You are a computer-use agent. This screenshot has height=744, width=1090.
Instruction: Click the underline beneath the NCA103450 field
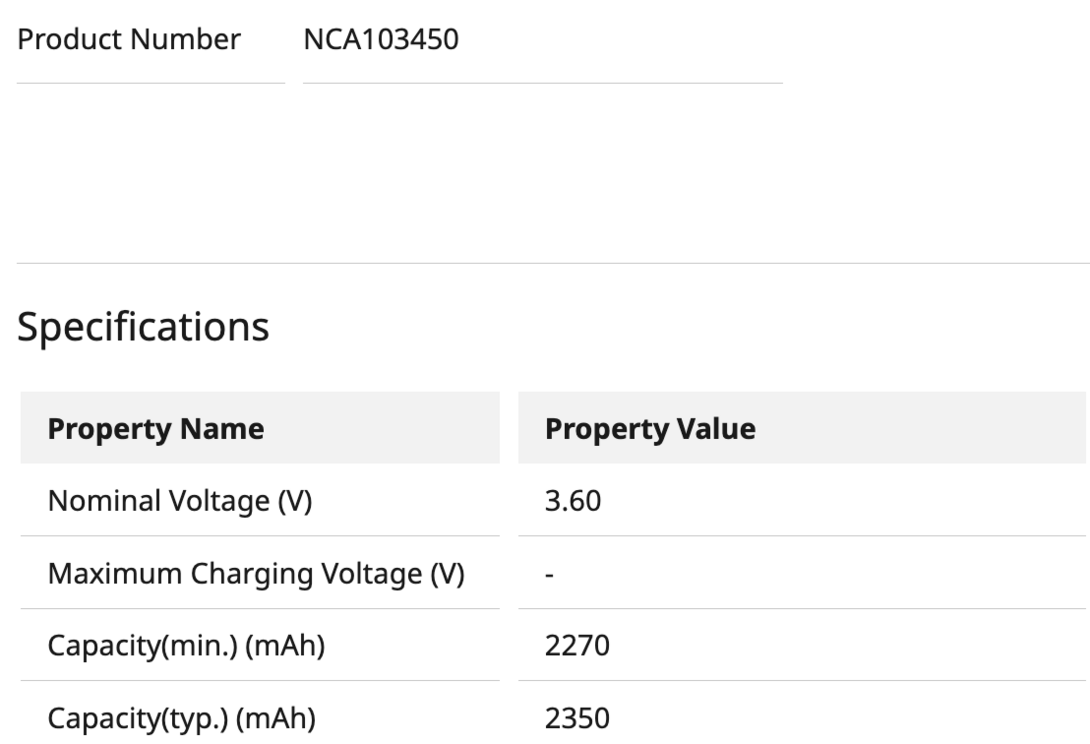pyautogui.click(x=542, y=83)
